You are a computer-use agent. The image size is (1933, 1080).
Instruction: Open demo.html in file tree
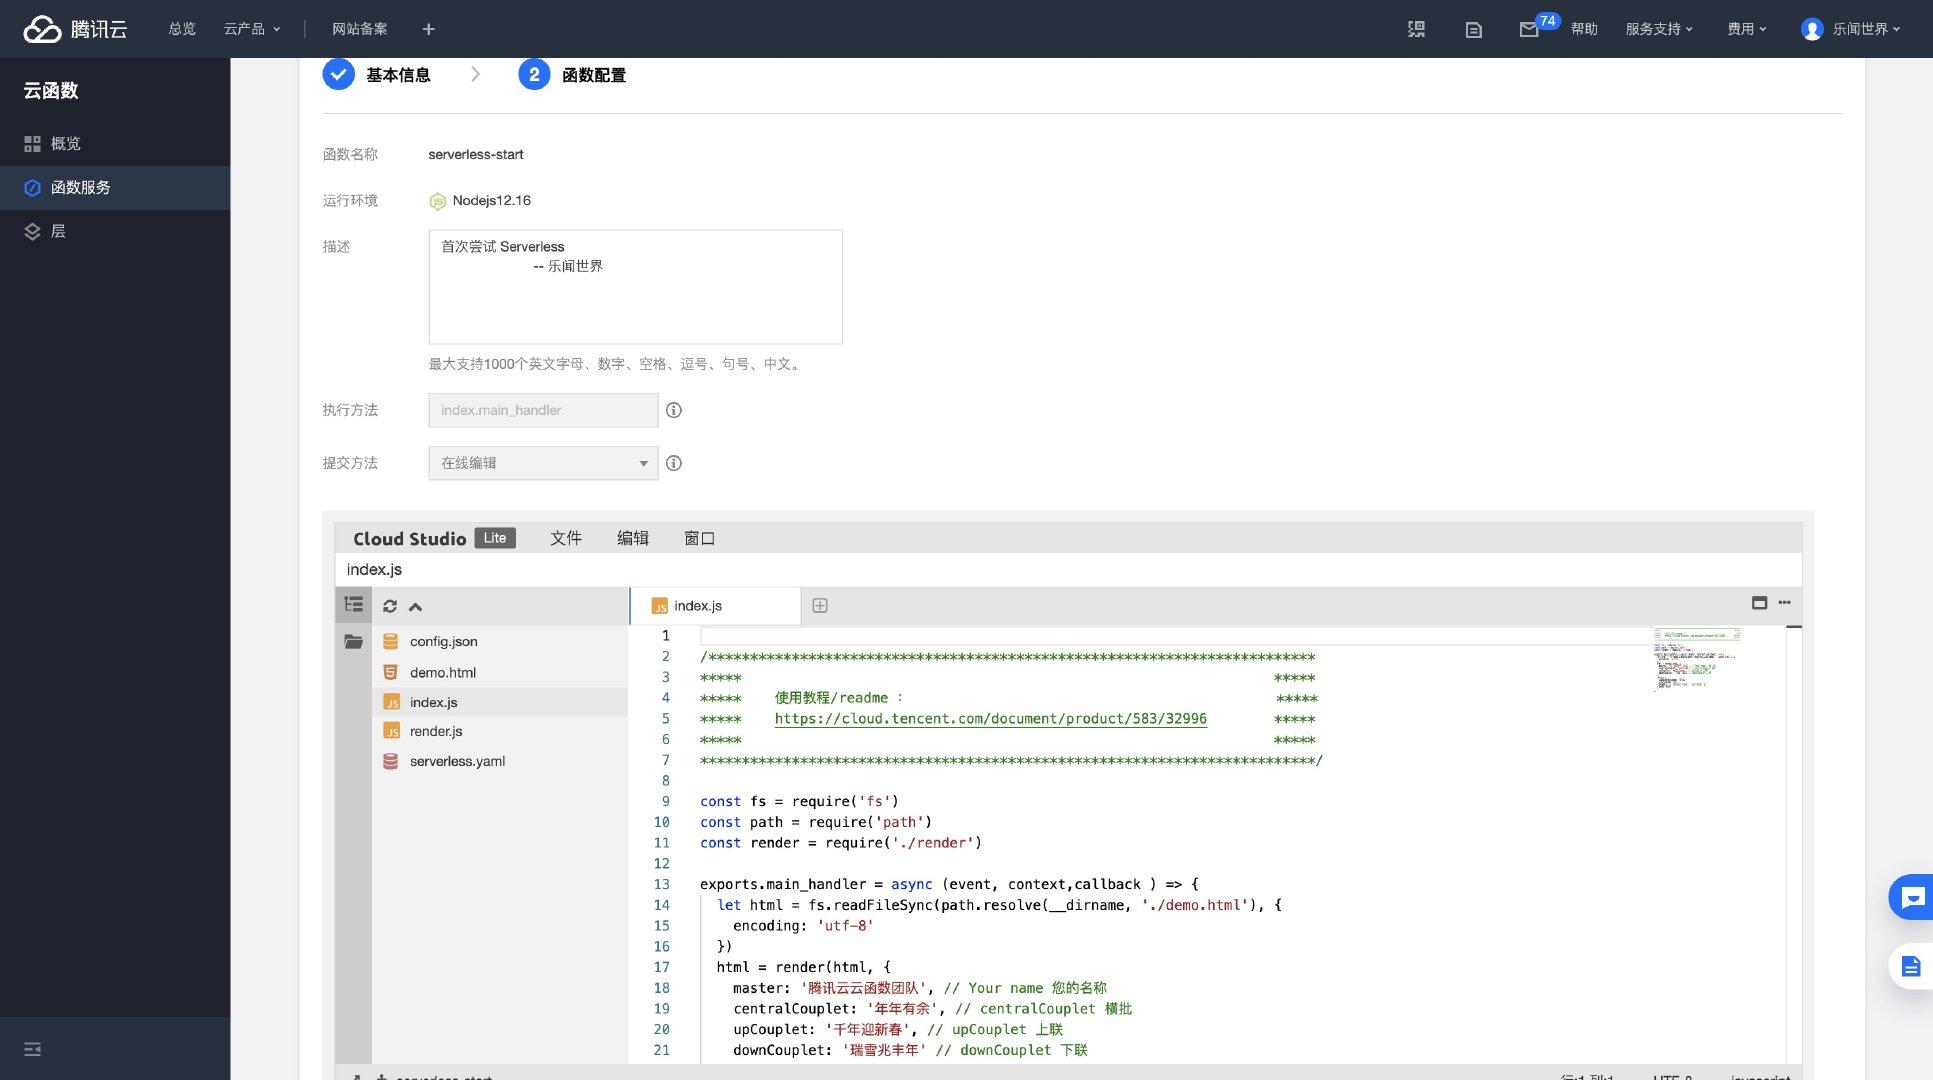click(x=500, y=673)
